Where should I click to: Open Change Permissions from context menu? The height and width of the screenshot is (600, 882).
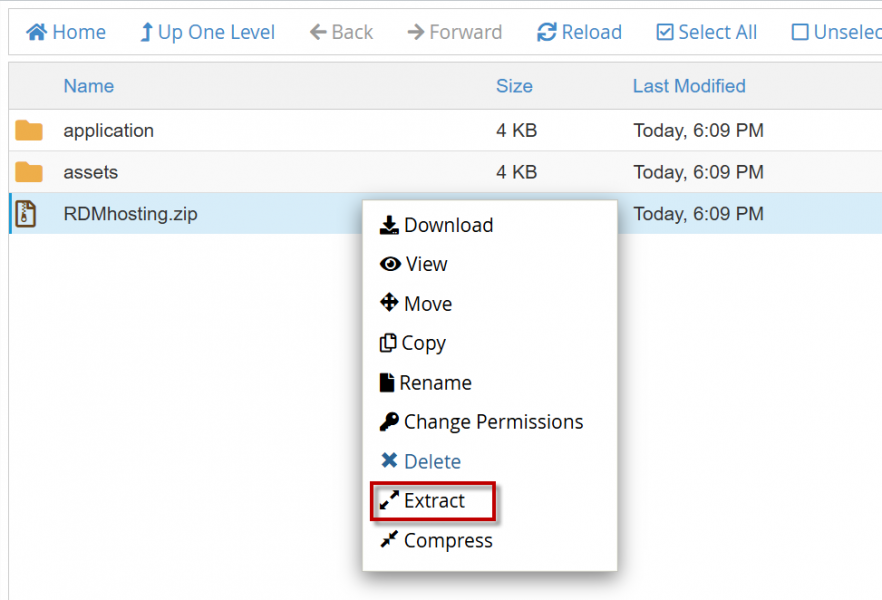[x=481, y=423]
